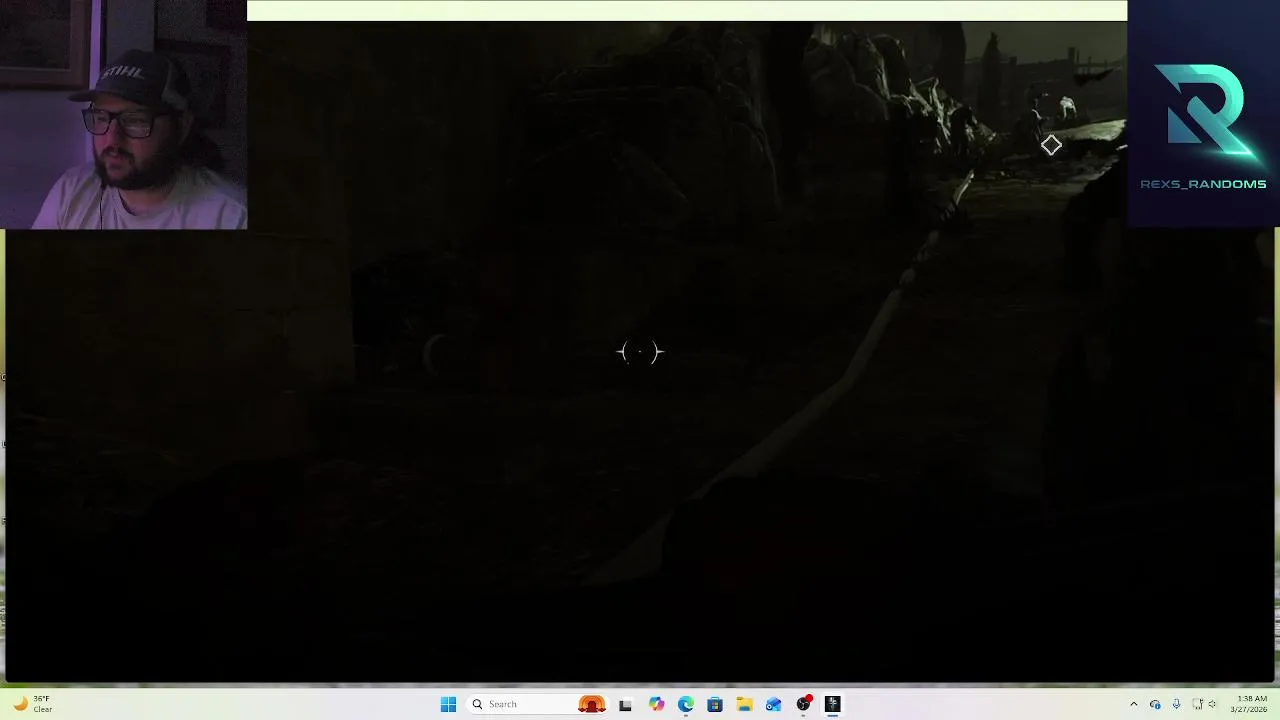The width and height of the screenshot is (1280, 720).
Task: Open Task View from the taskbar
Action: (x=625, y=704)
